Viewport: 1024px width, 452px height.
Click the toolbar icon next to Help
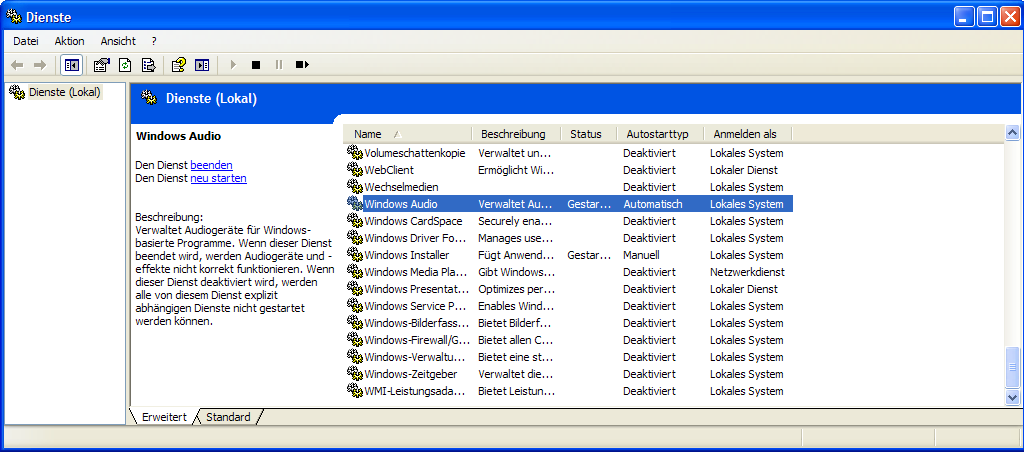pos(202,65)
